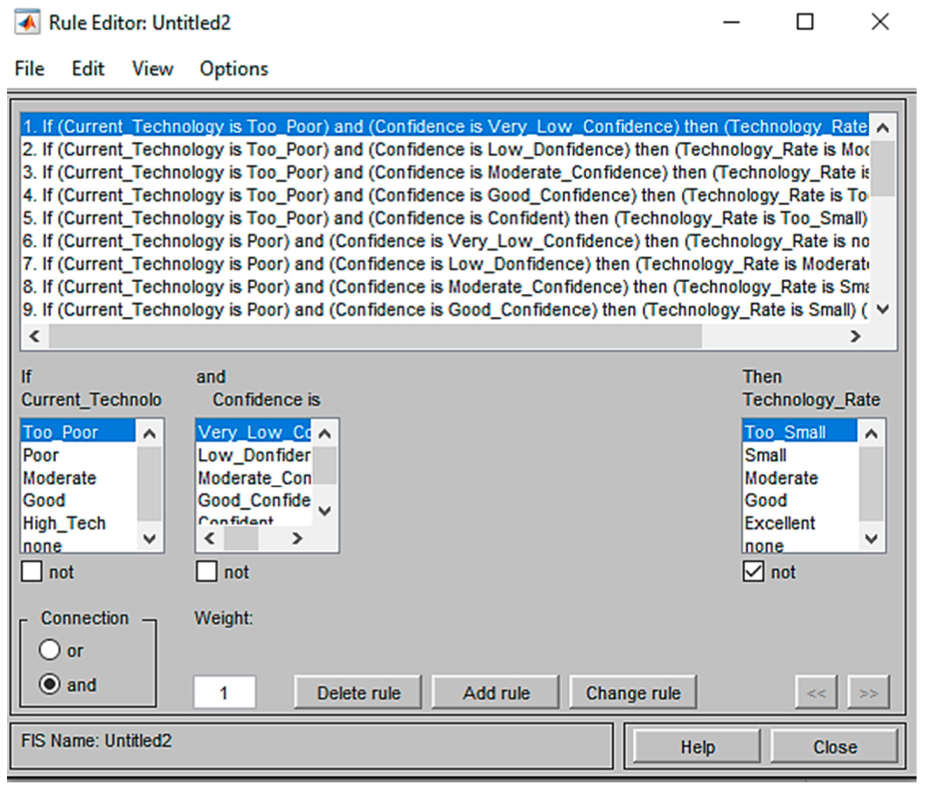Enable 'not' checkbox under Current_Technology list

(33, 572)
